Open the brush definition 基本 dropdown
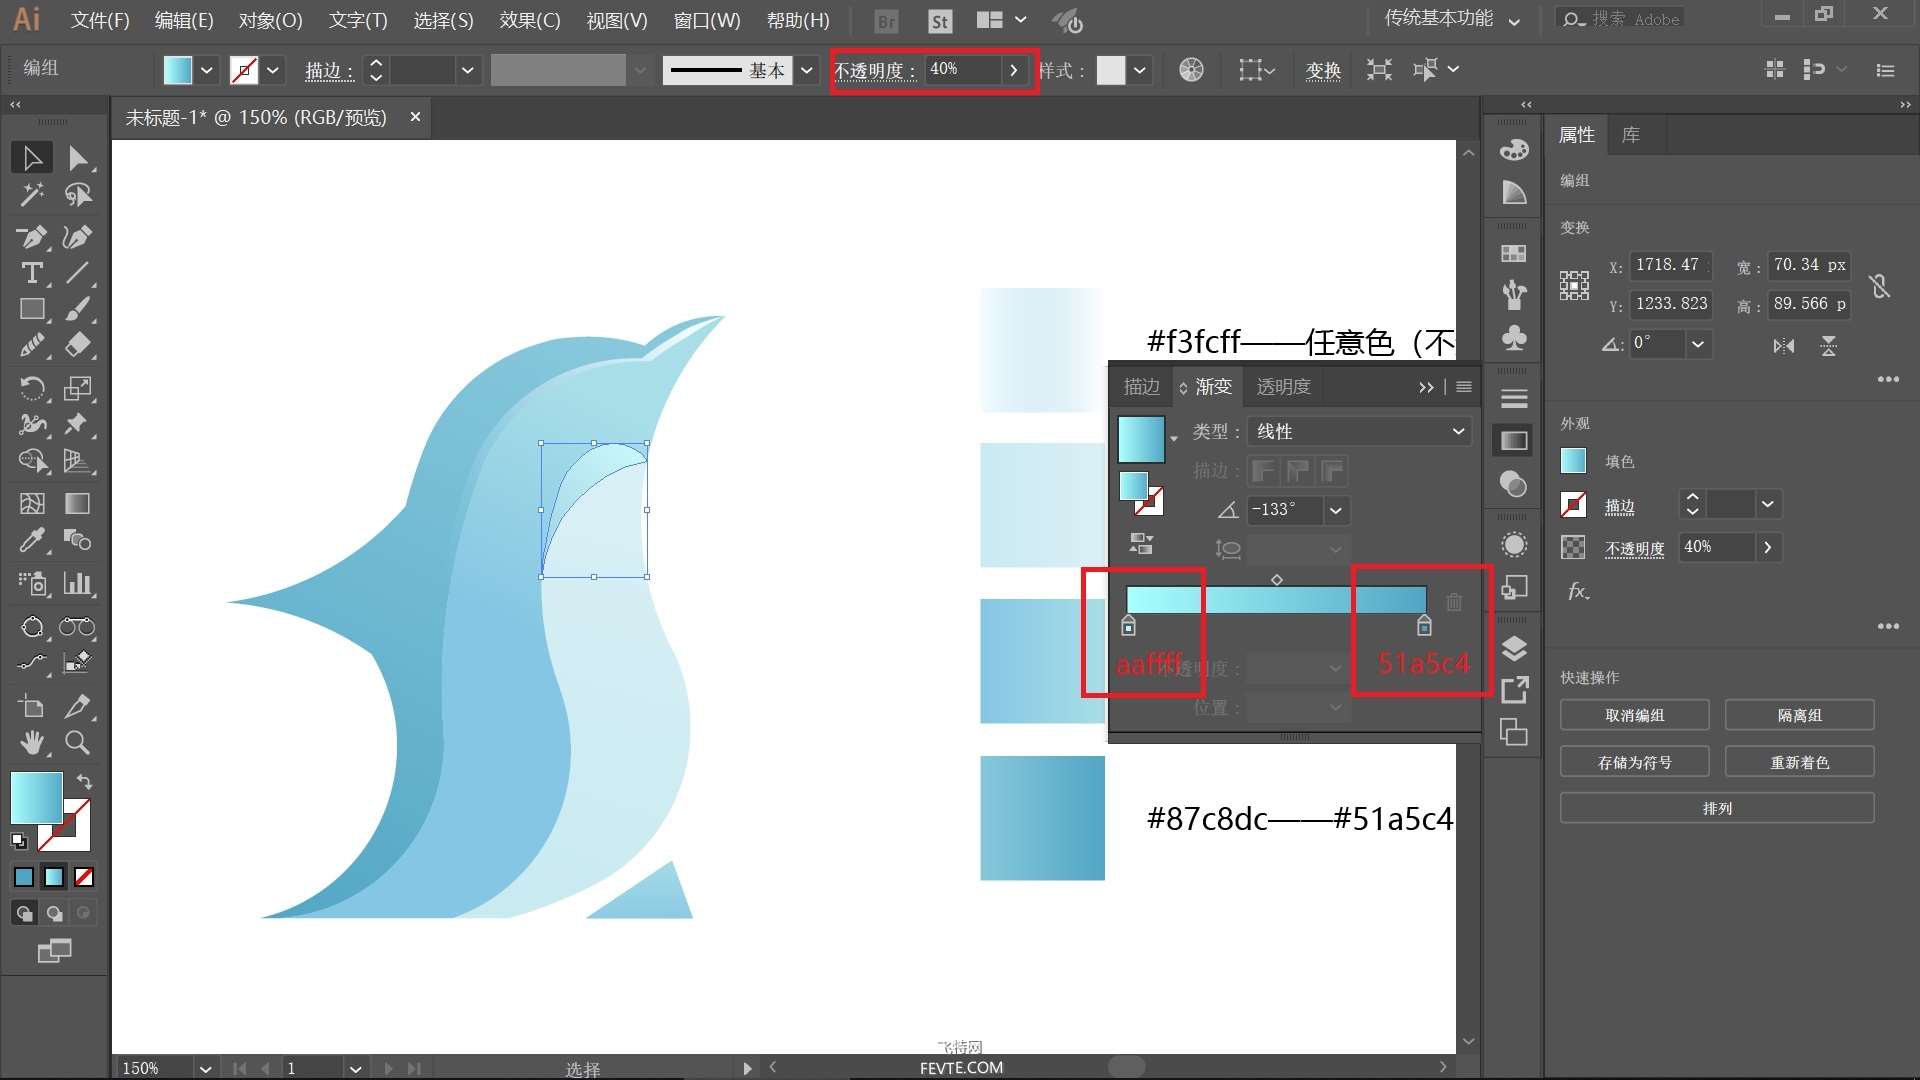Screen dimensions: 1920x1080 (806, 70)
